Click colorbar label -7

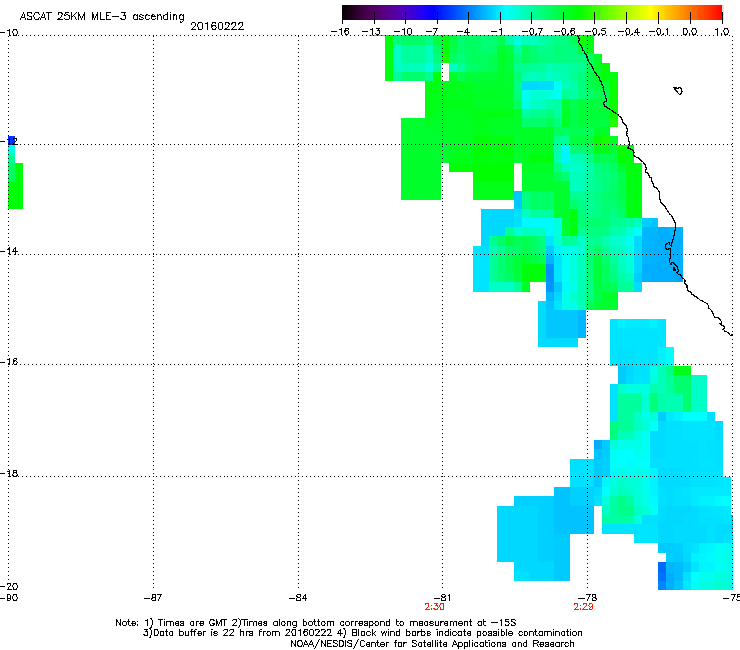432,32
